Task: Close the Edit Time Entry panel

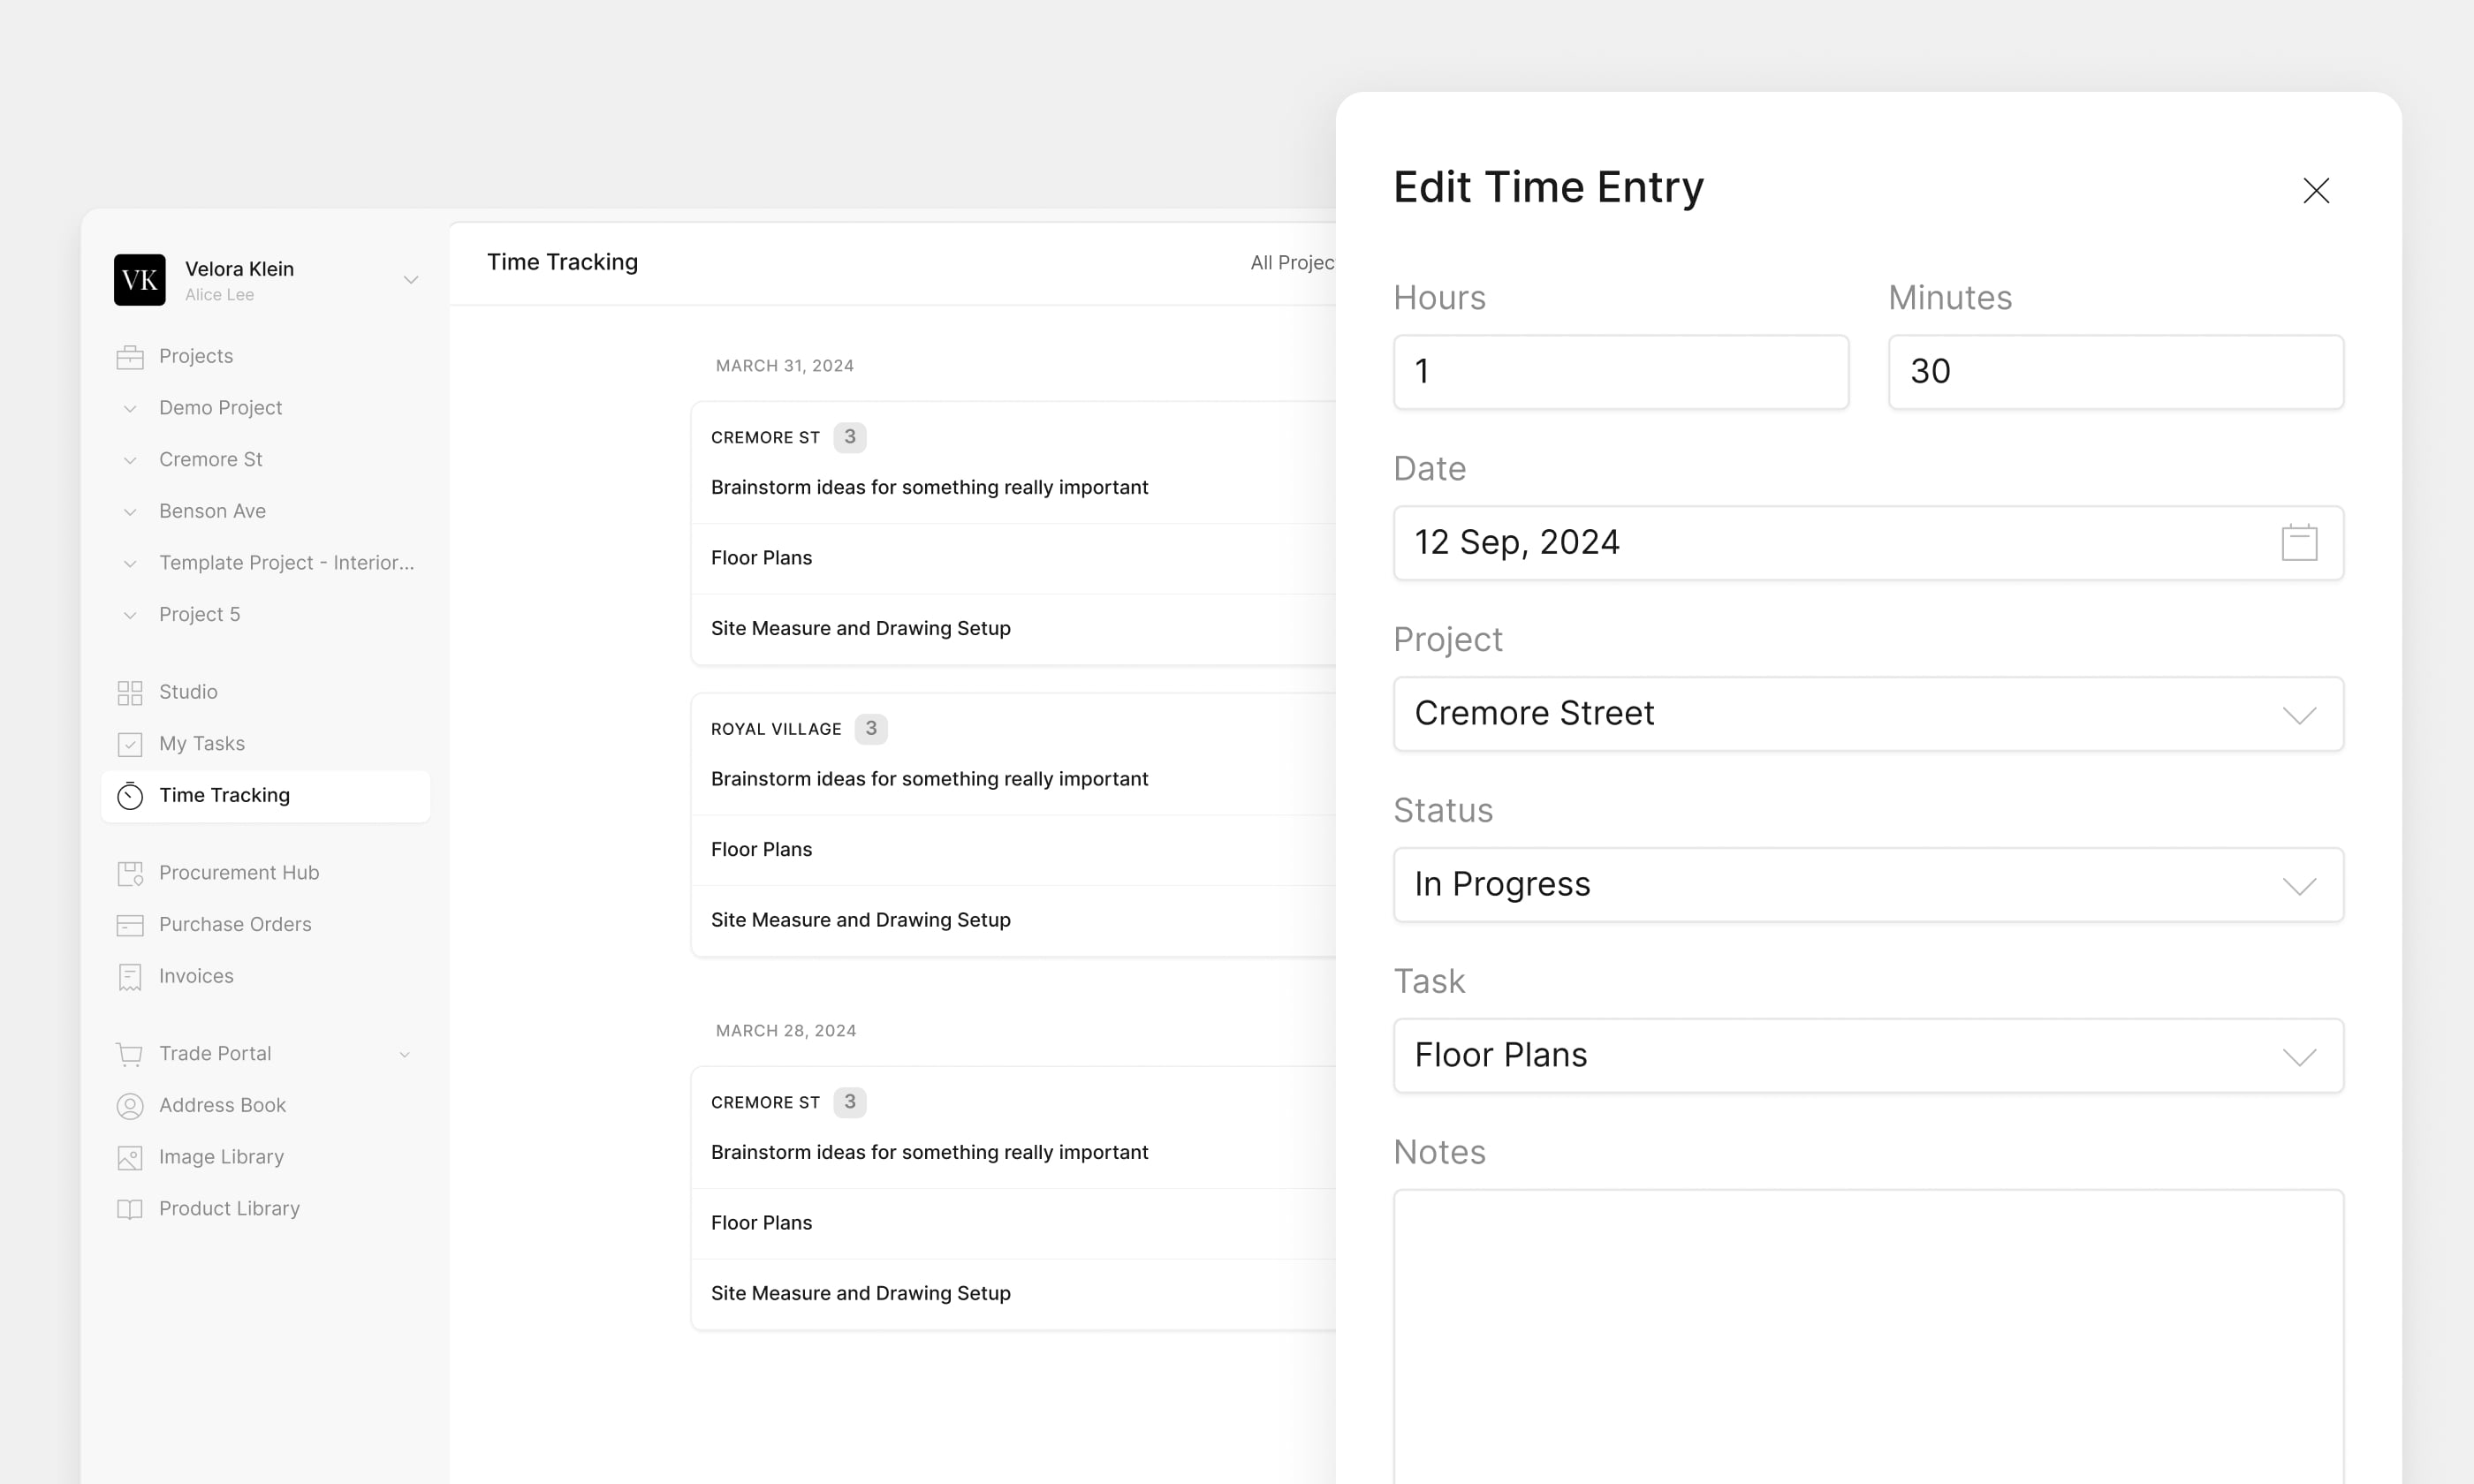Action: click(x=2316, y=191)
